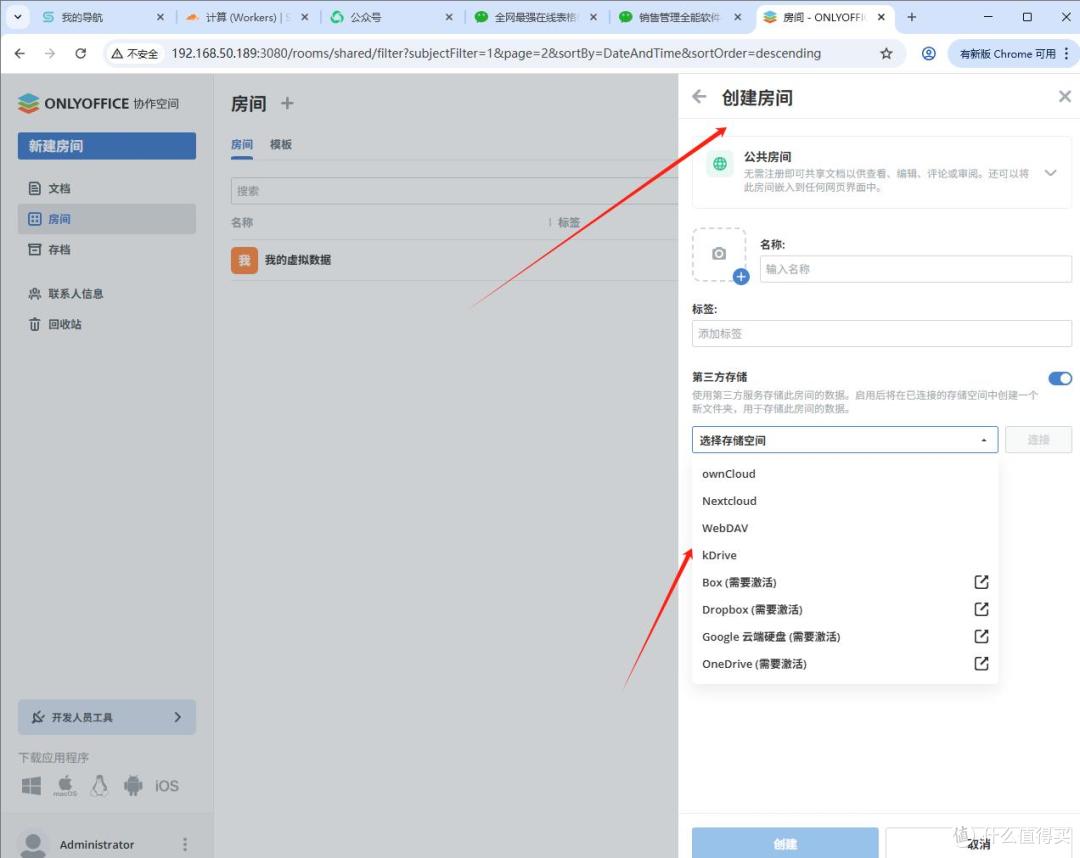The height and width of the screenshot is (858, 1080).
Task: Click the iOS download app icon
Action: 167,786
